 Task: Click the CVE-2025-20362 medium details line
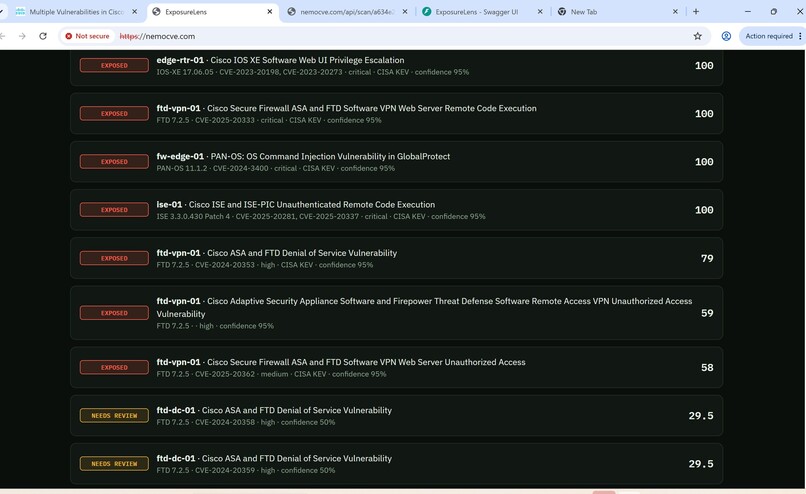click(271, 374)
